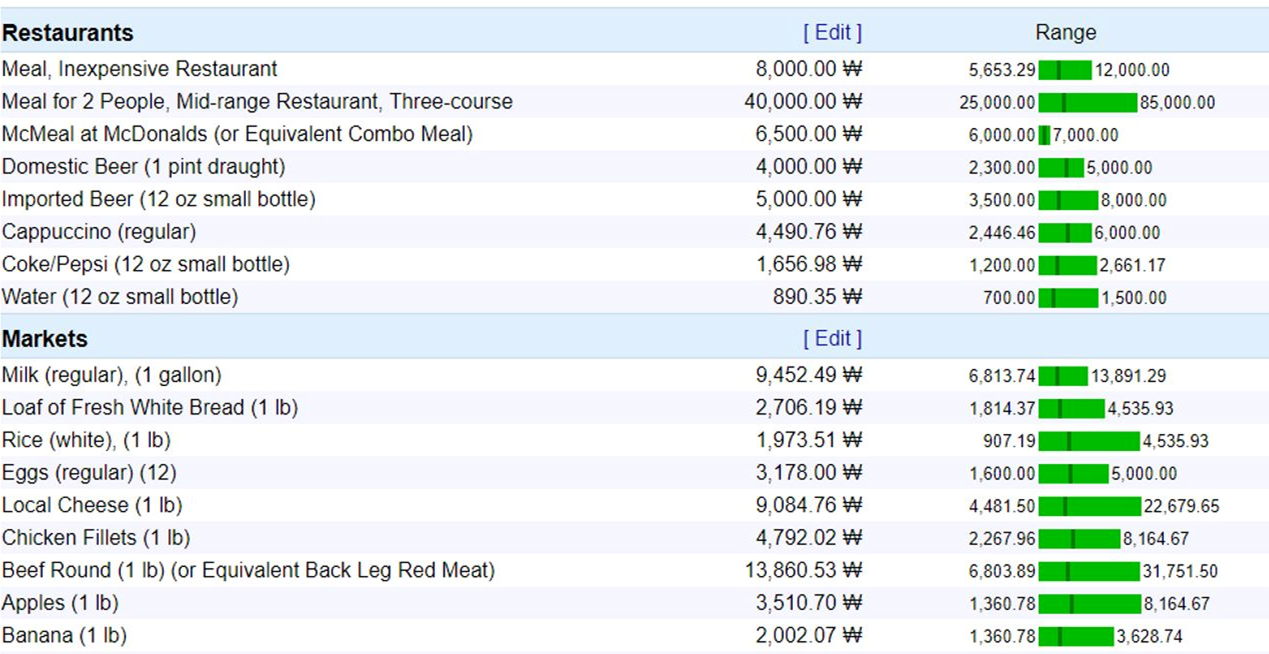Click the Edit link in Restaurants header

coord(832,33)
